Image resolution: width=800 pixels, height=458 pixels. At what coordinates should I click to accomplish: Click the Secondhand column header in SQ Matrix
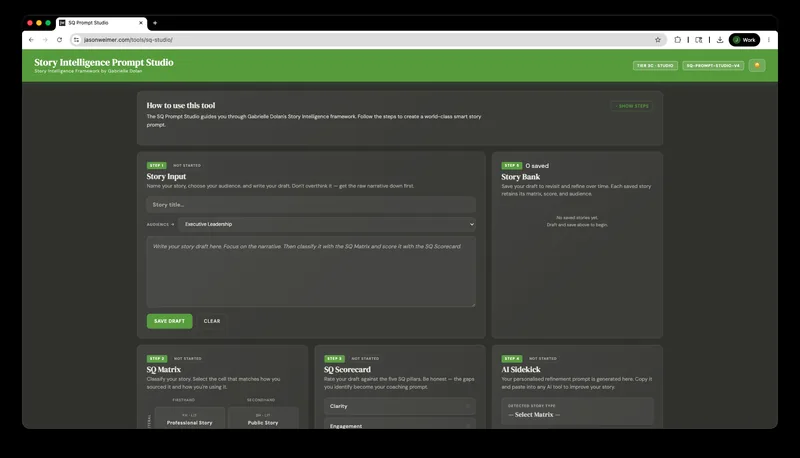[261, 400]
